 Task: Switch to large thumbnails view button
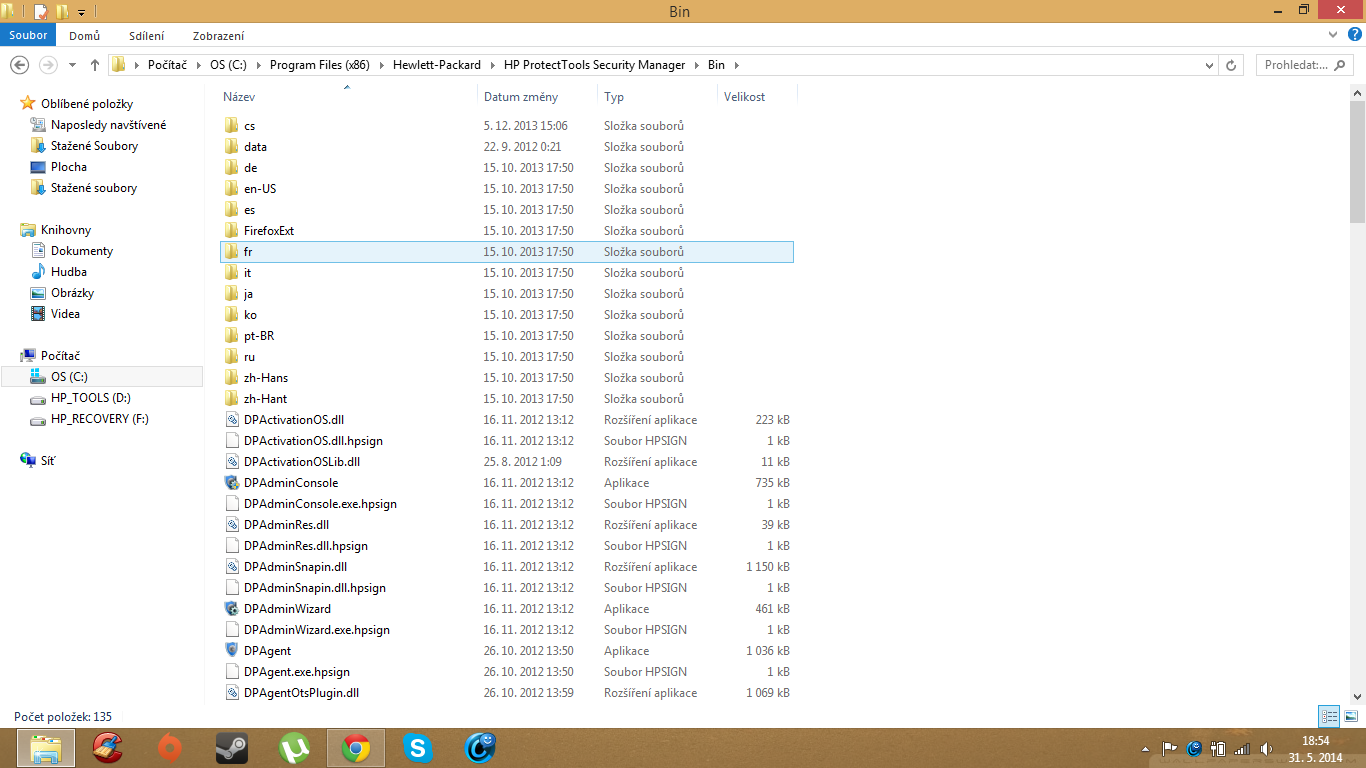[x=1350, y=716]
